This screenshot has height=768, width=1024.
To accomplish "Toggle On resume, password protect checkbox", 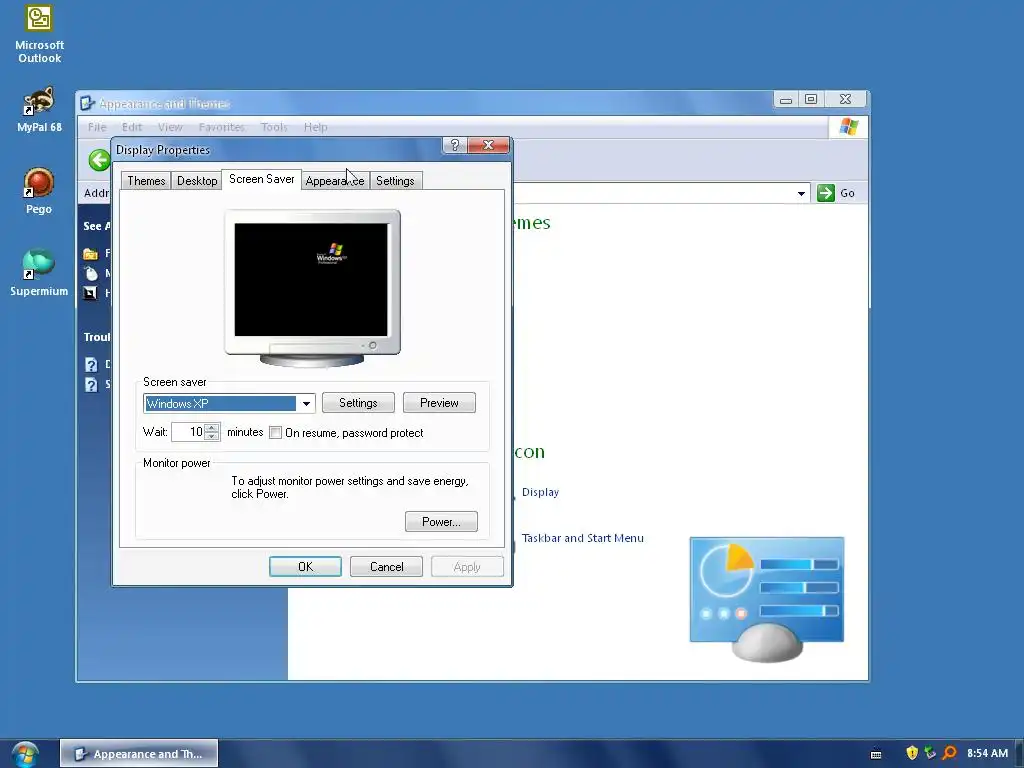I will 276,433.
